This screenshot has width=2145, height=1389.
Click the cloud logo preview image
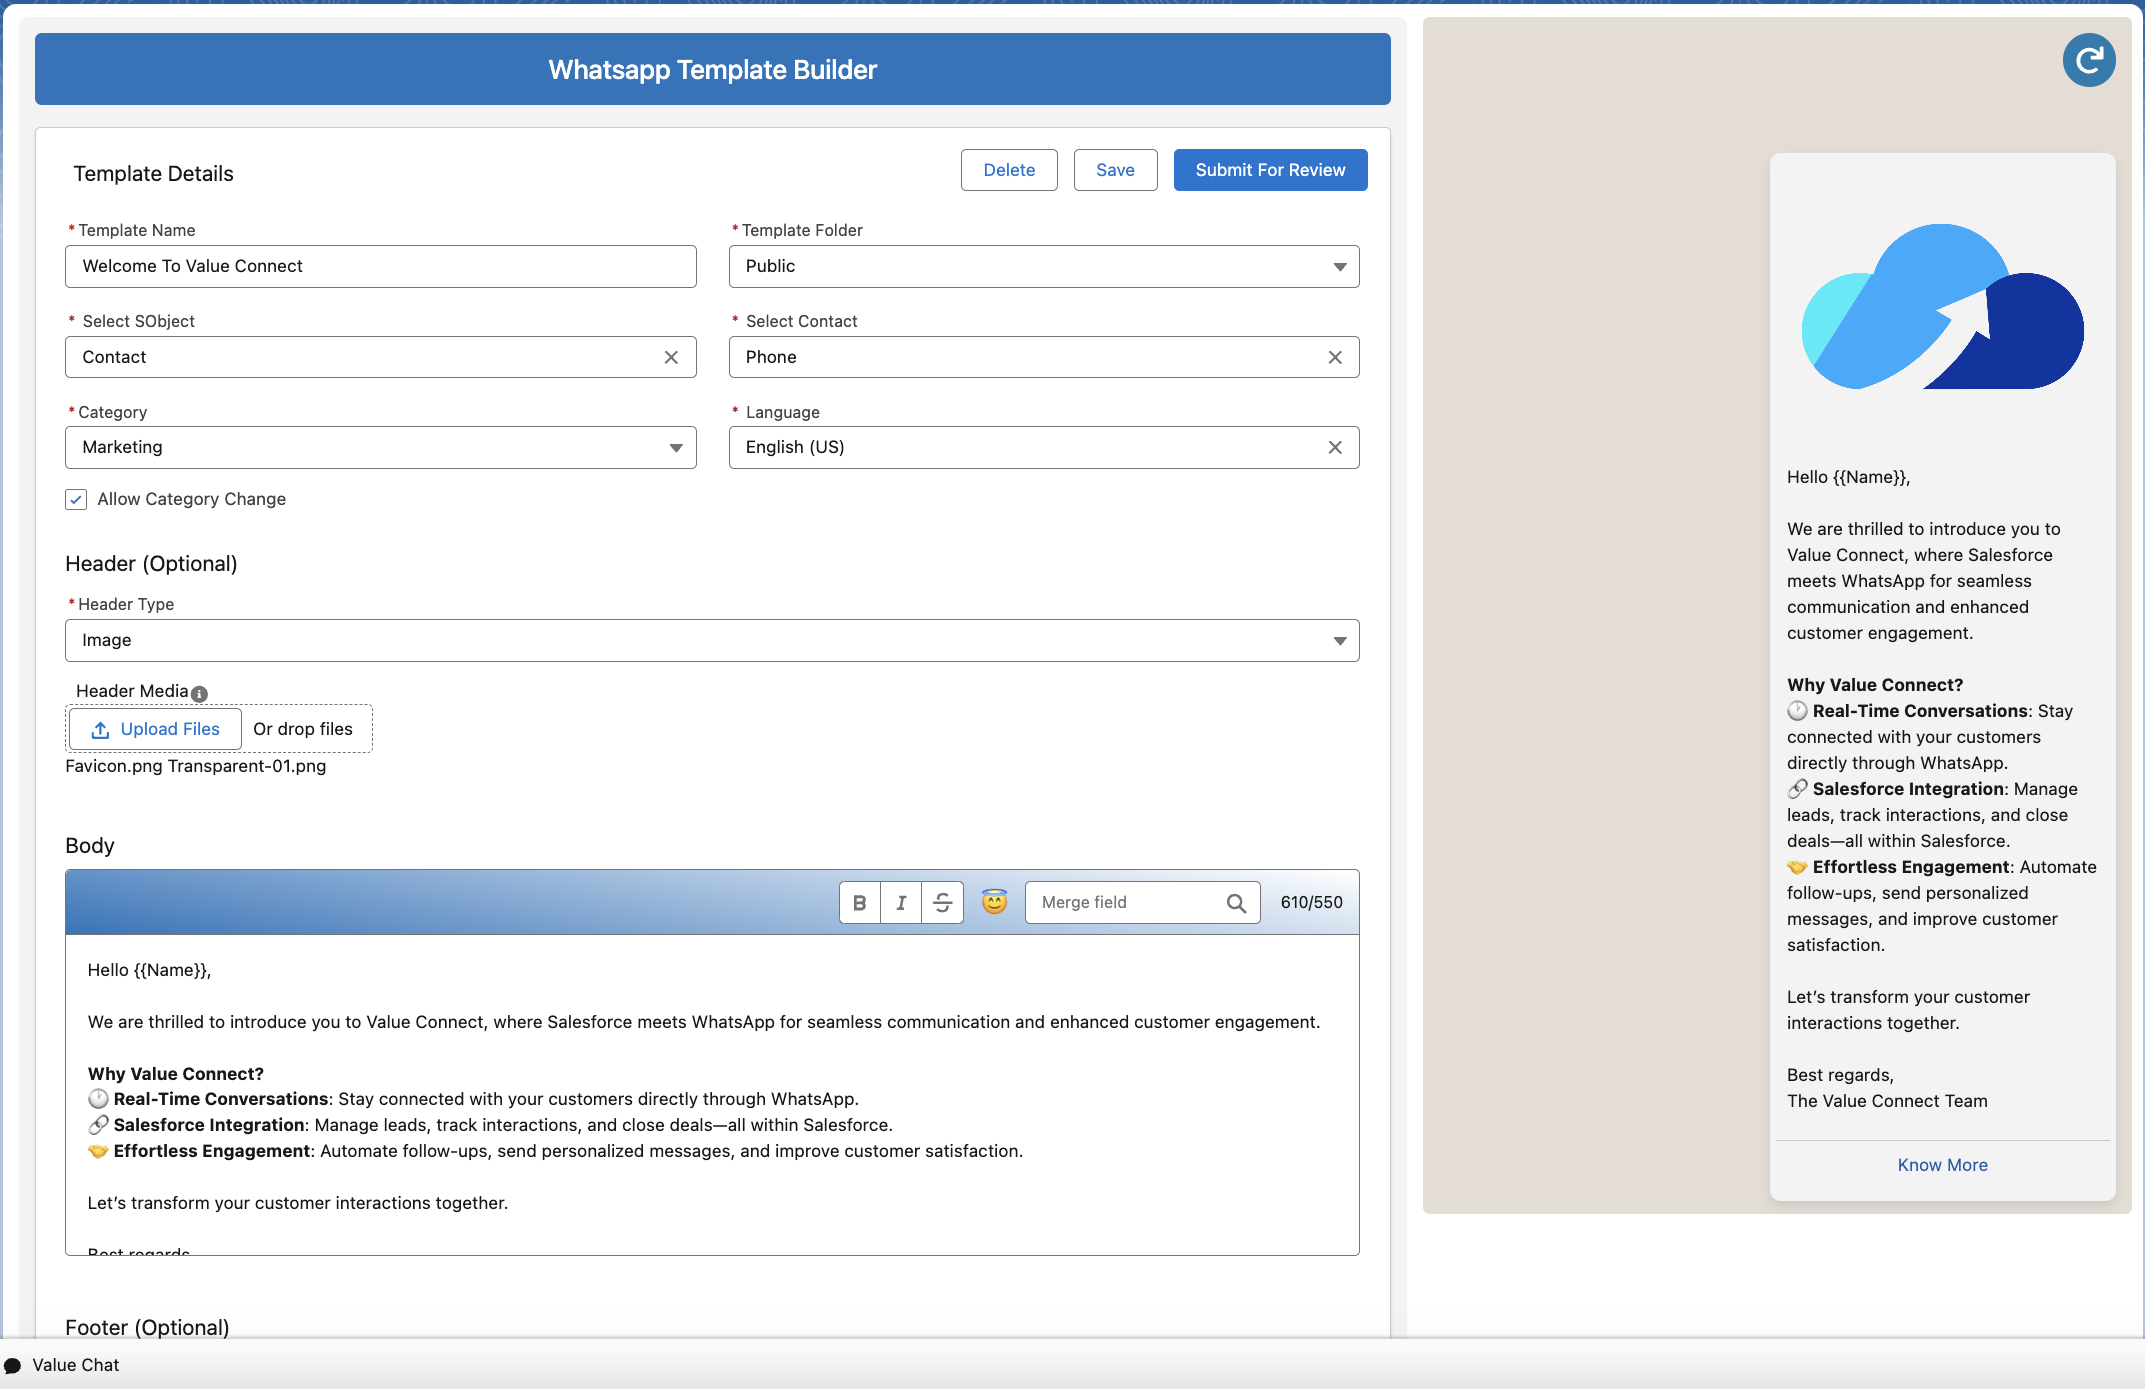pyautogui.click(x=1942, y=306)
